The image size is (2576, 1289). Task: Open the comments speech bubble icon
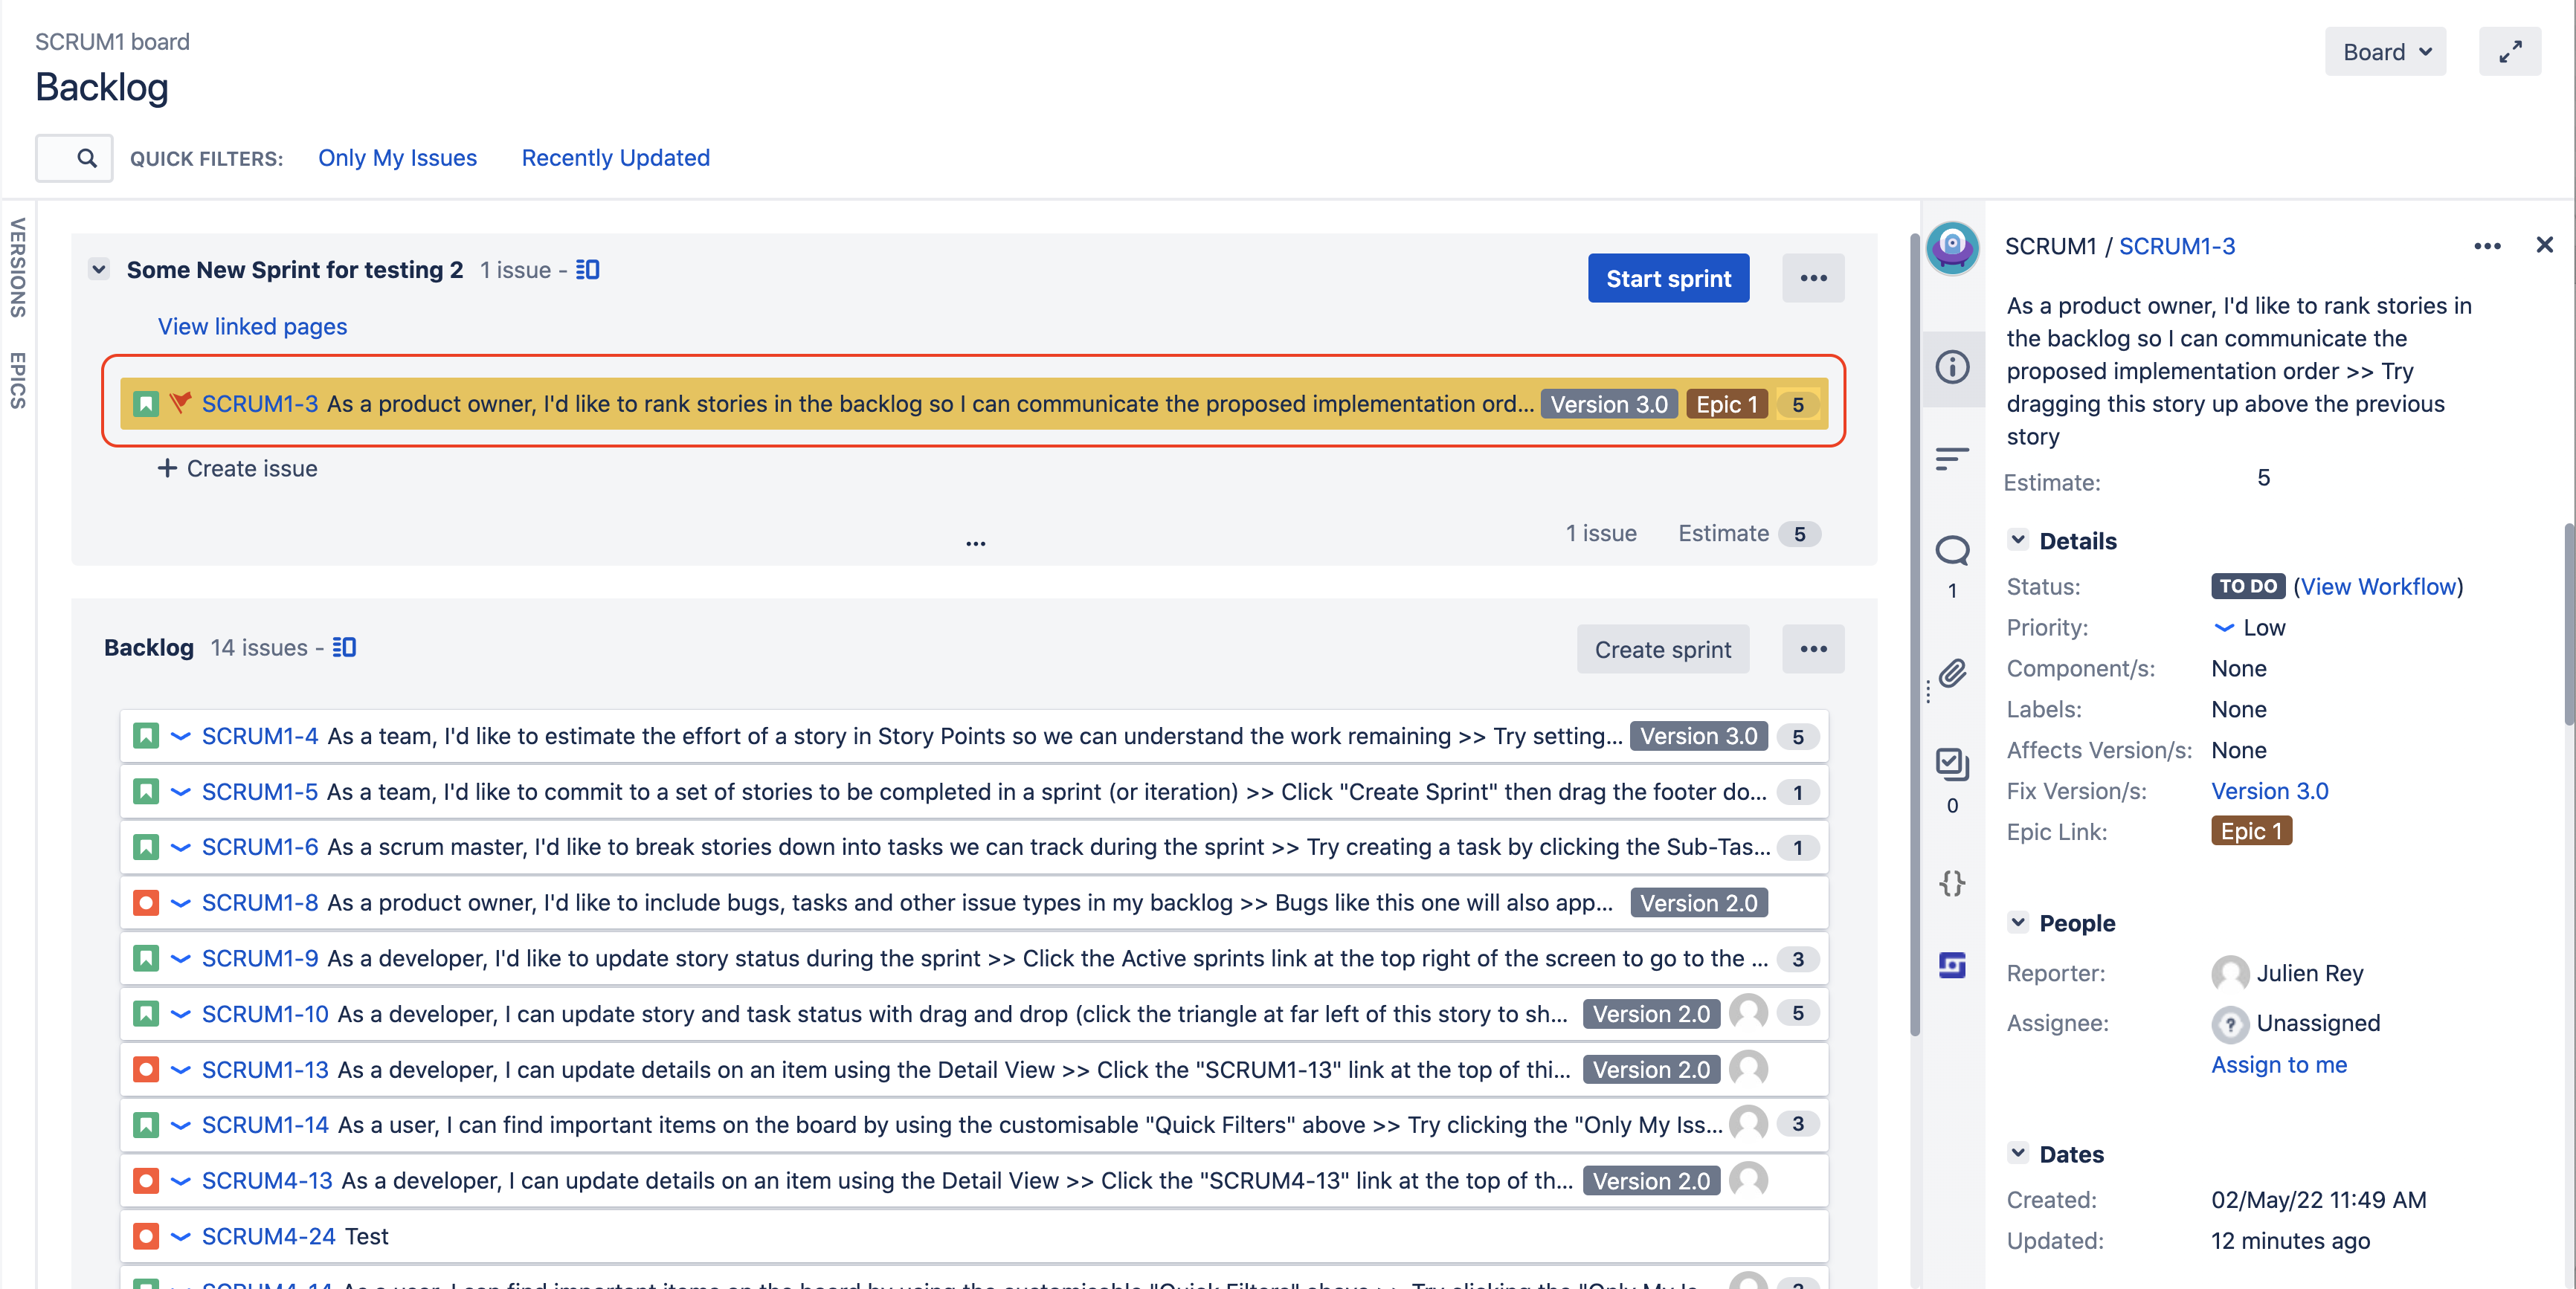coord(1951,550)
